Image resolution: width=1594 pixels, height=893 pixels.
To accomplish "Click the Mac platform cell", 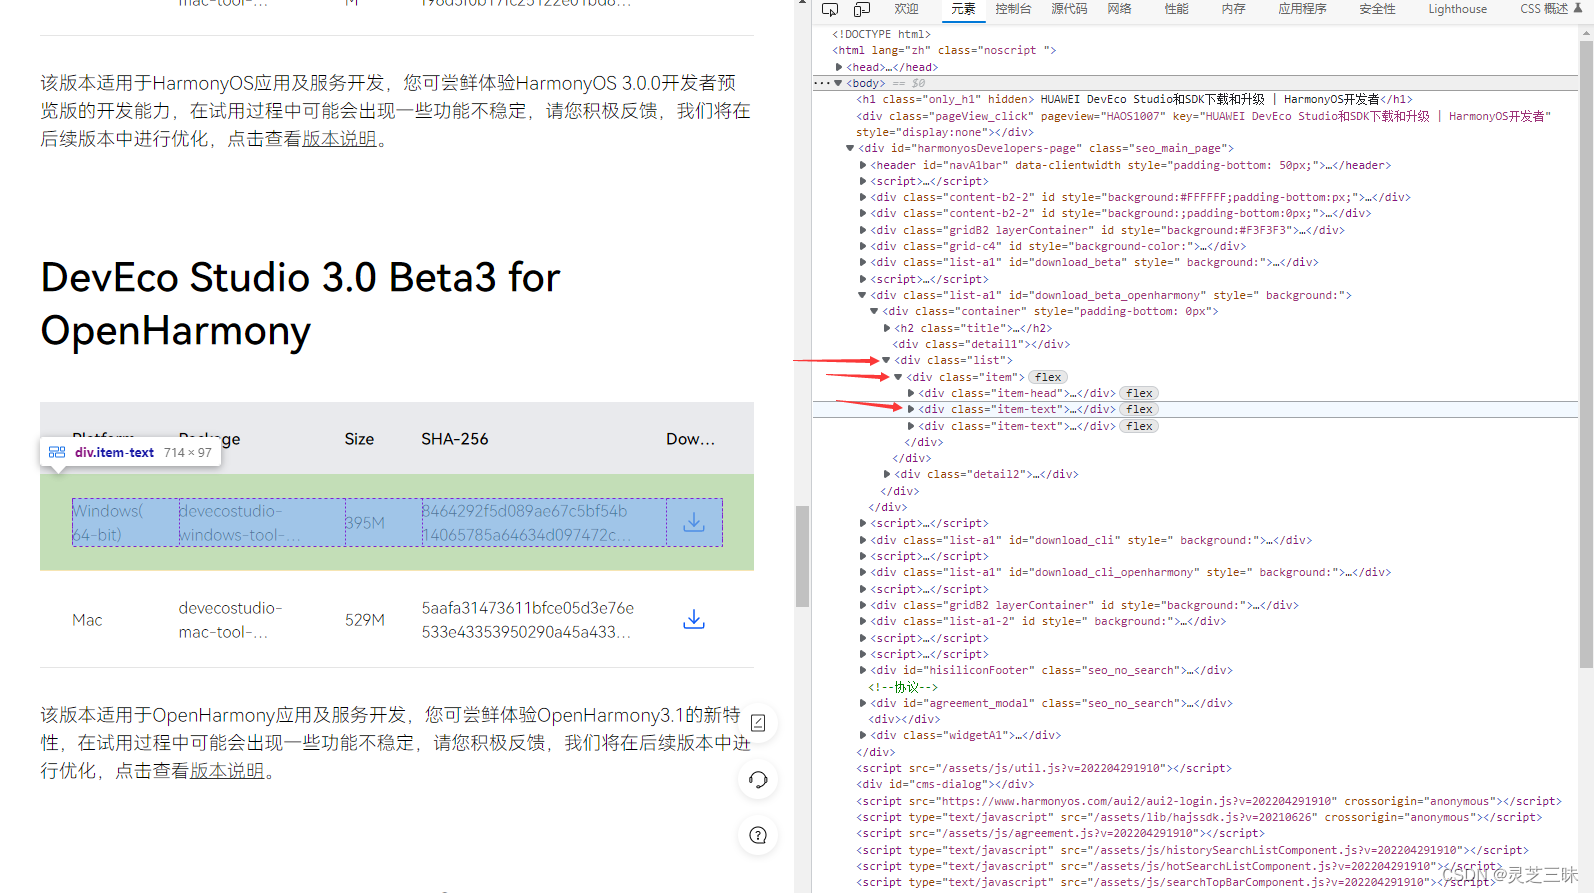I will (x=87, y=620).
